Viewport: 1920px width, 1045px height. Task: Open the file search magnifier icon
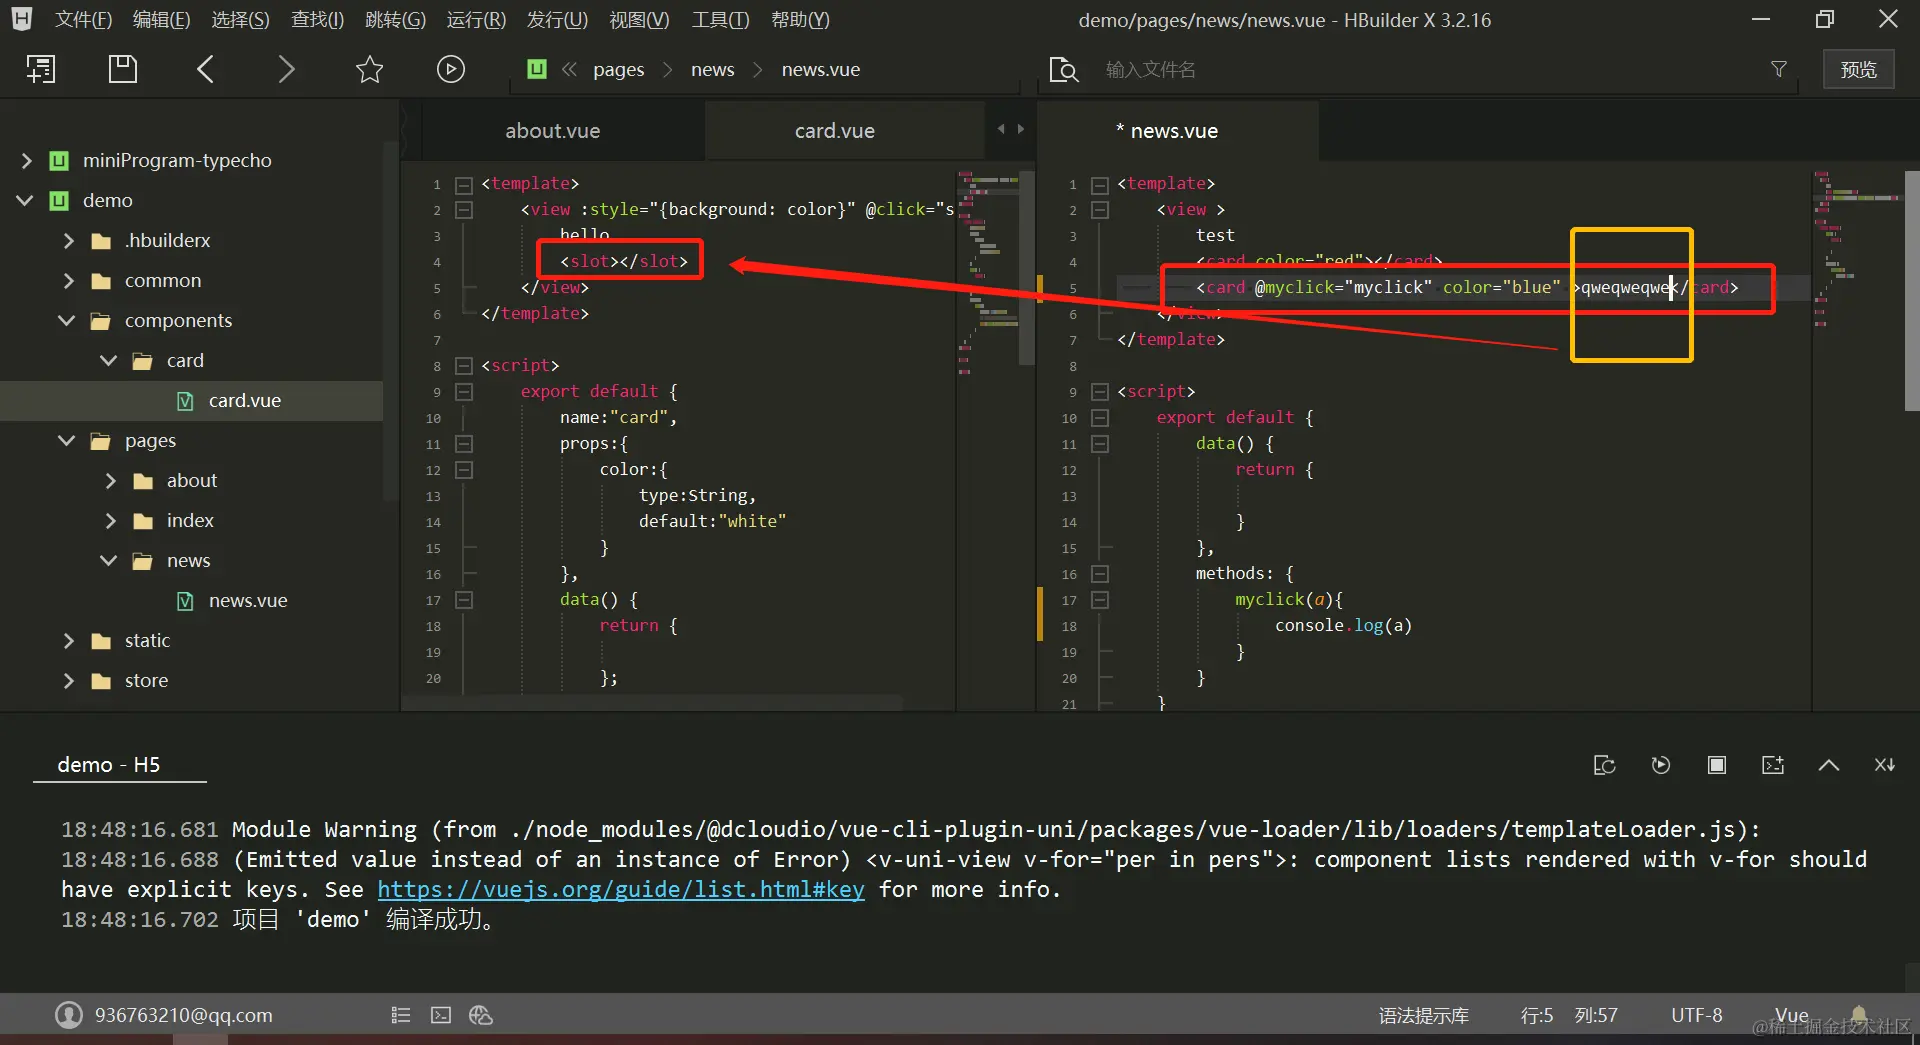tap(1064, 69)
